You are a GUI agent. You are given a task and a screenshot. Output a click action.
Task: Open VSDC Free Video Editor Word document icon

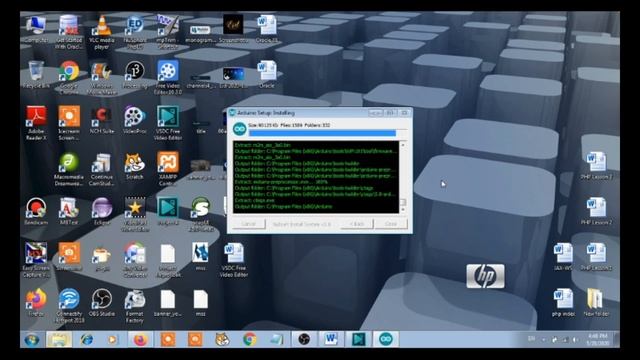[233, 260]
